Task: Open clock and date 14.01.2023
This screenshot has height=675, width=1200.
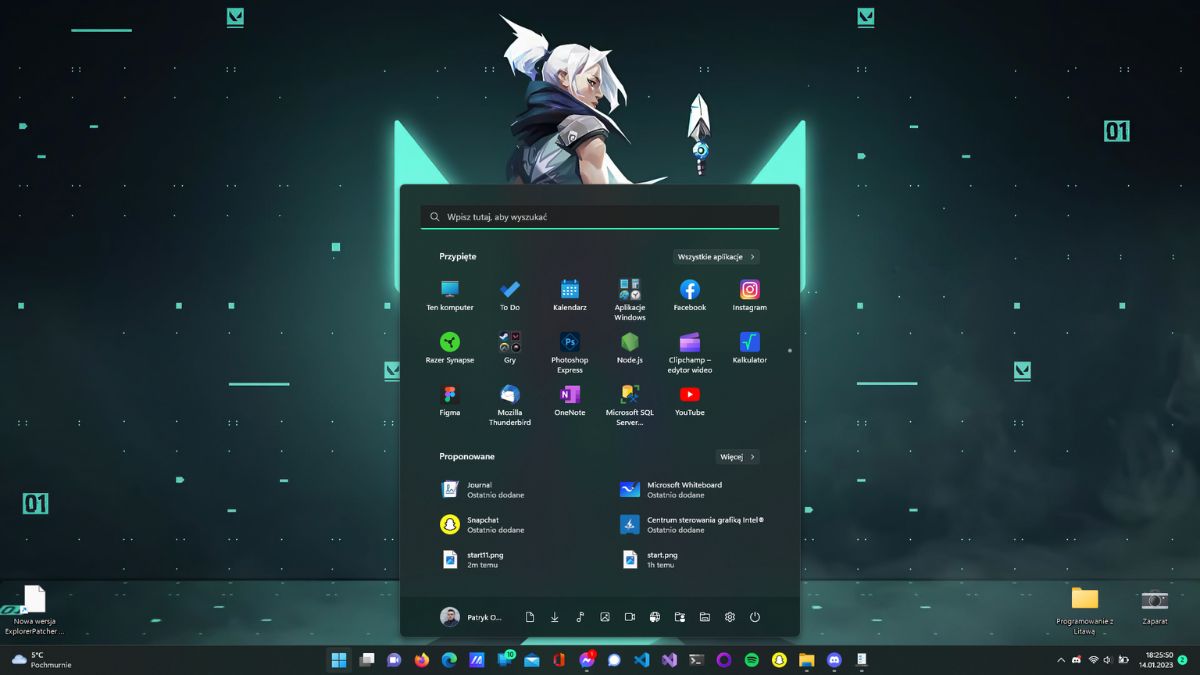Action: pyautogui.click(x=1155, y=660)
